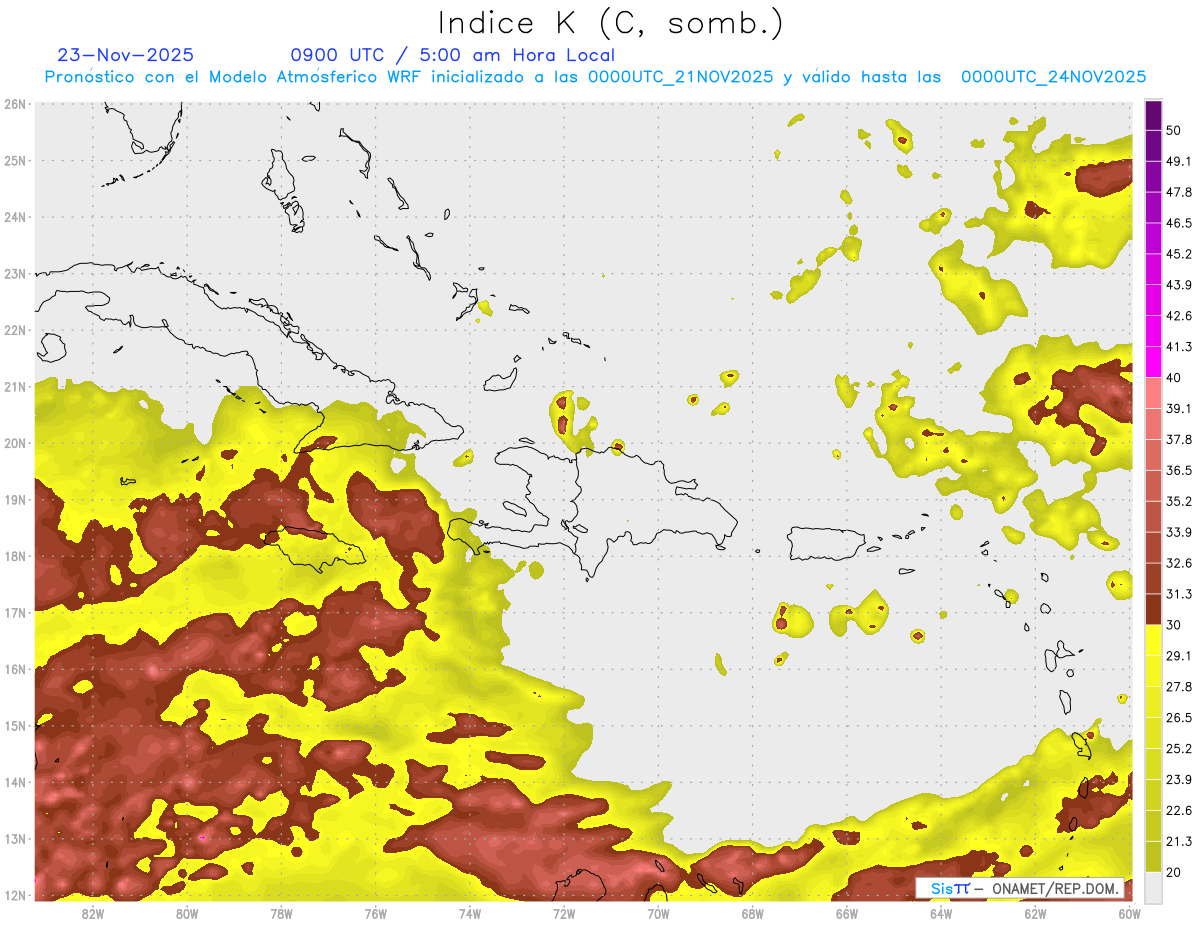This screenshot has height=927, width=1200.
Task: Click the '78W' longitude label
Action: [x=281, y=913]
